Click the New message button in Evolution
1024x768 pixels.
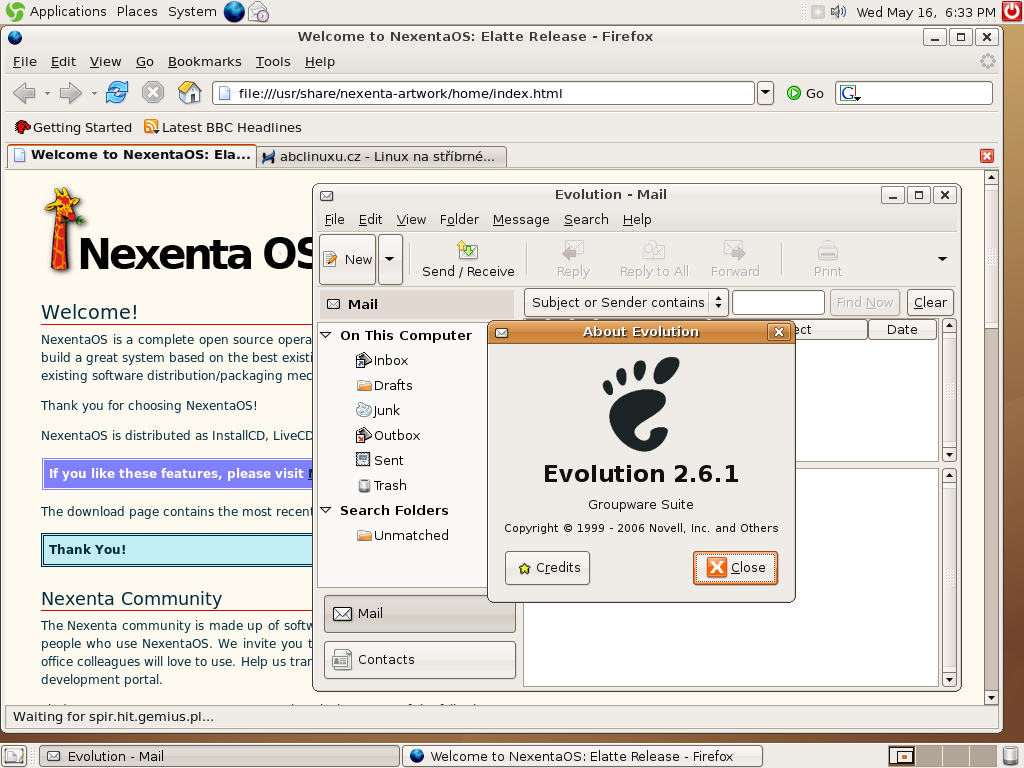347,259
